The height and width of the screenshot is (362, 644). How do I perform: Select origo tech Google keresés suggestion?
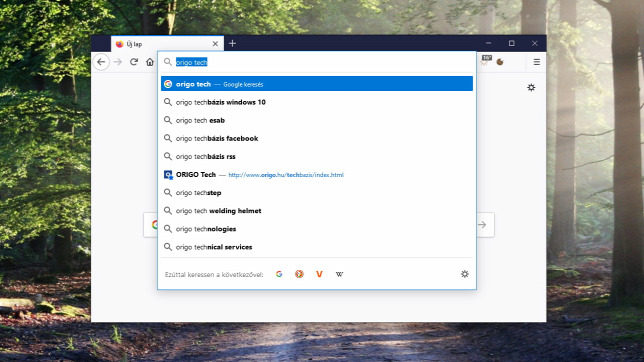click(x=317, y=84)
